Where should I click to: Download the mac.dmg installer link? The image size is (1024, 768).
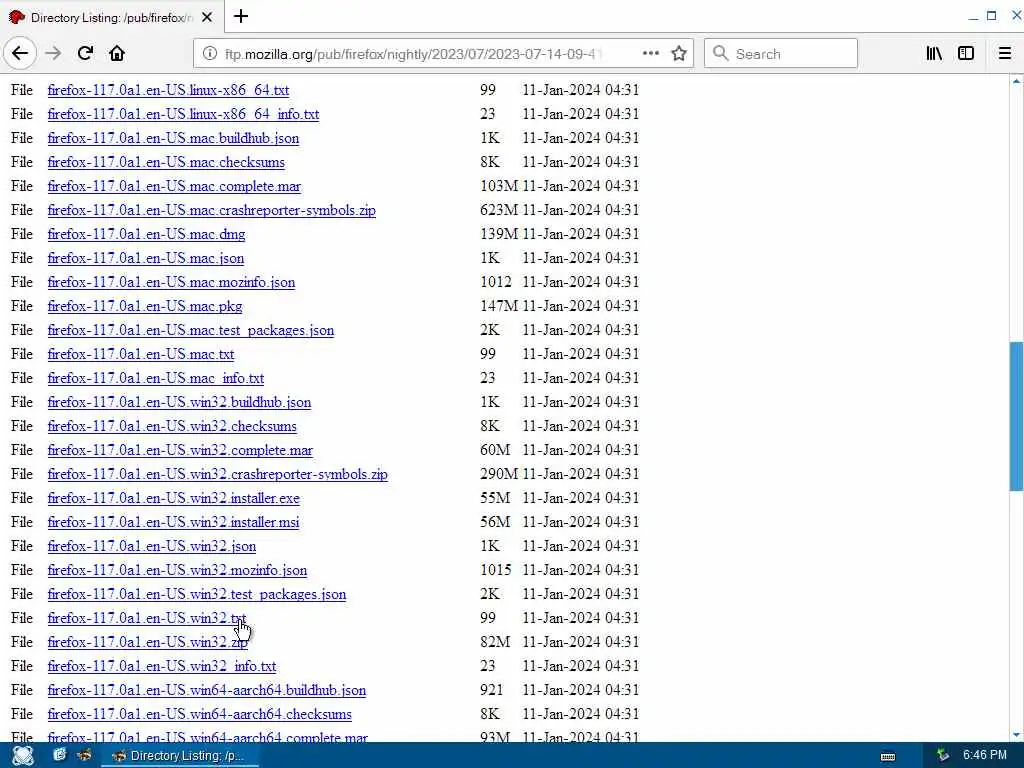146,234
